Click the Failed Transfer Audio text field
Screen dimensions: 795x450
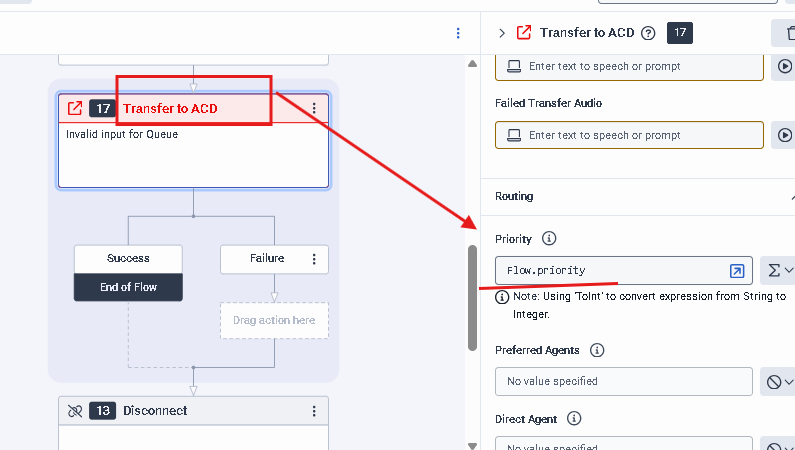[x=629, y=135]
